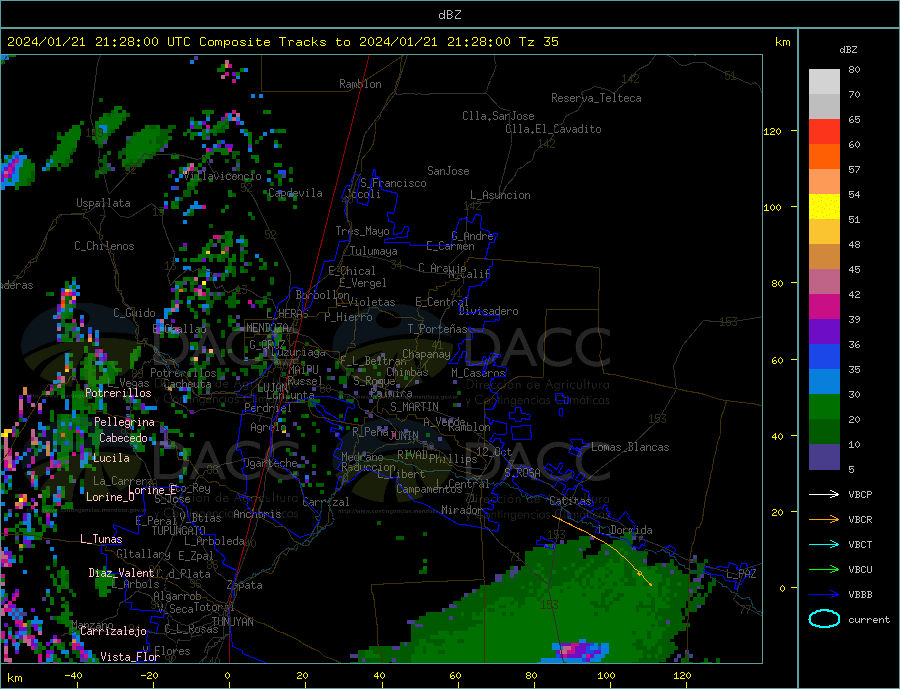This screenshot has width=900, height=689.
Task: Click the 'Cabecedo' station label
Action: (x=123, y=438)
